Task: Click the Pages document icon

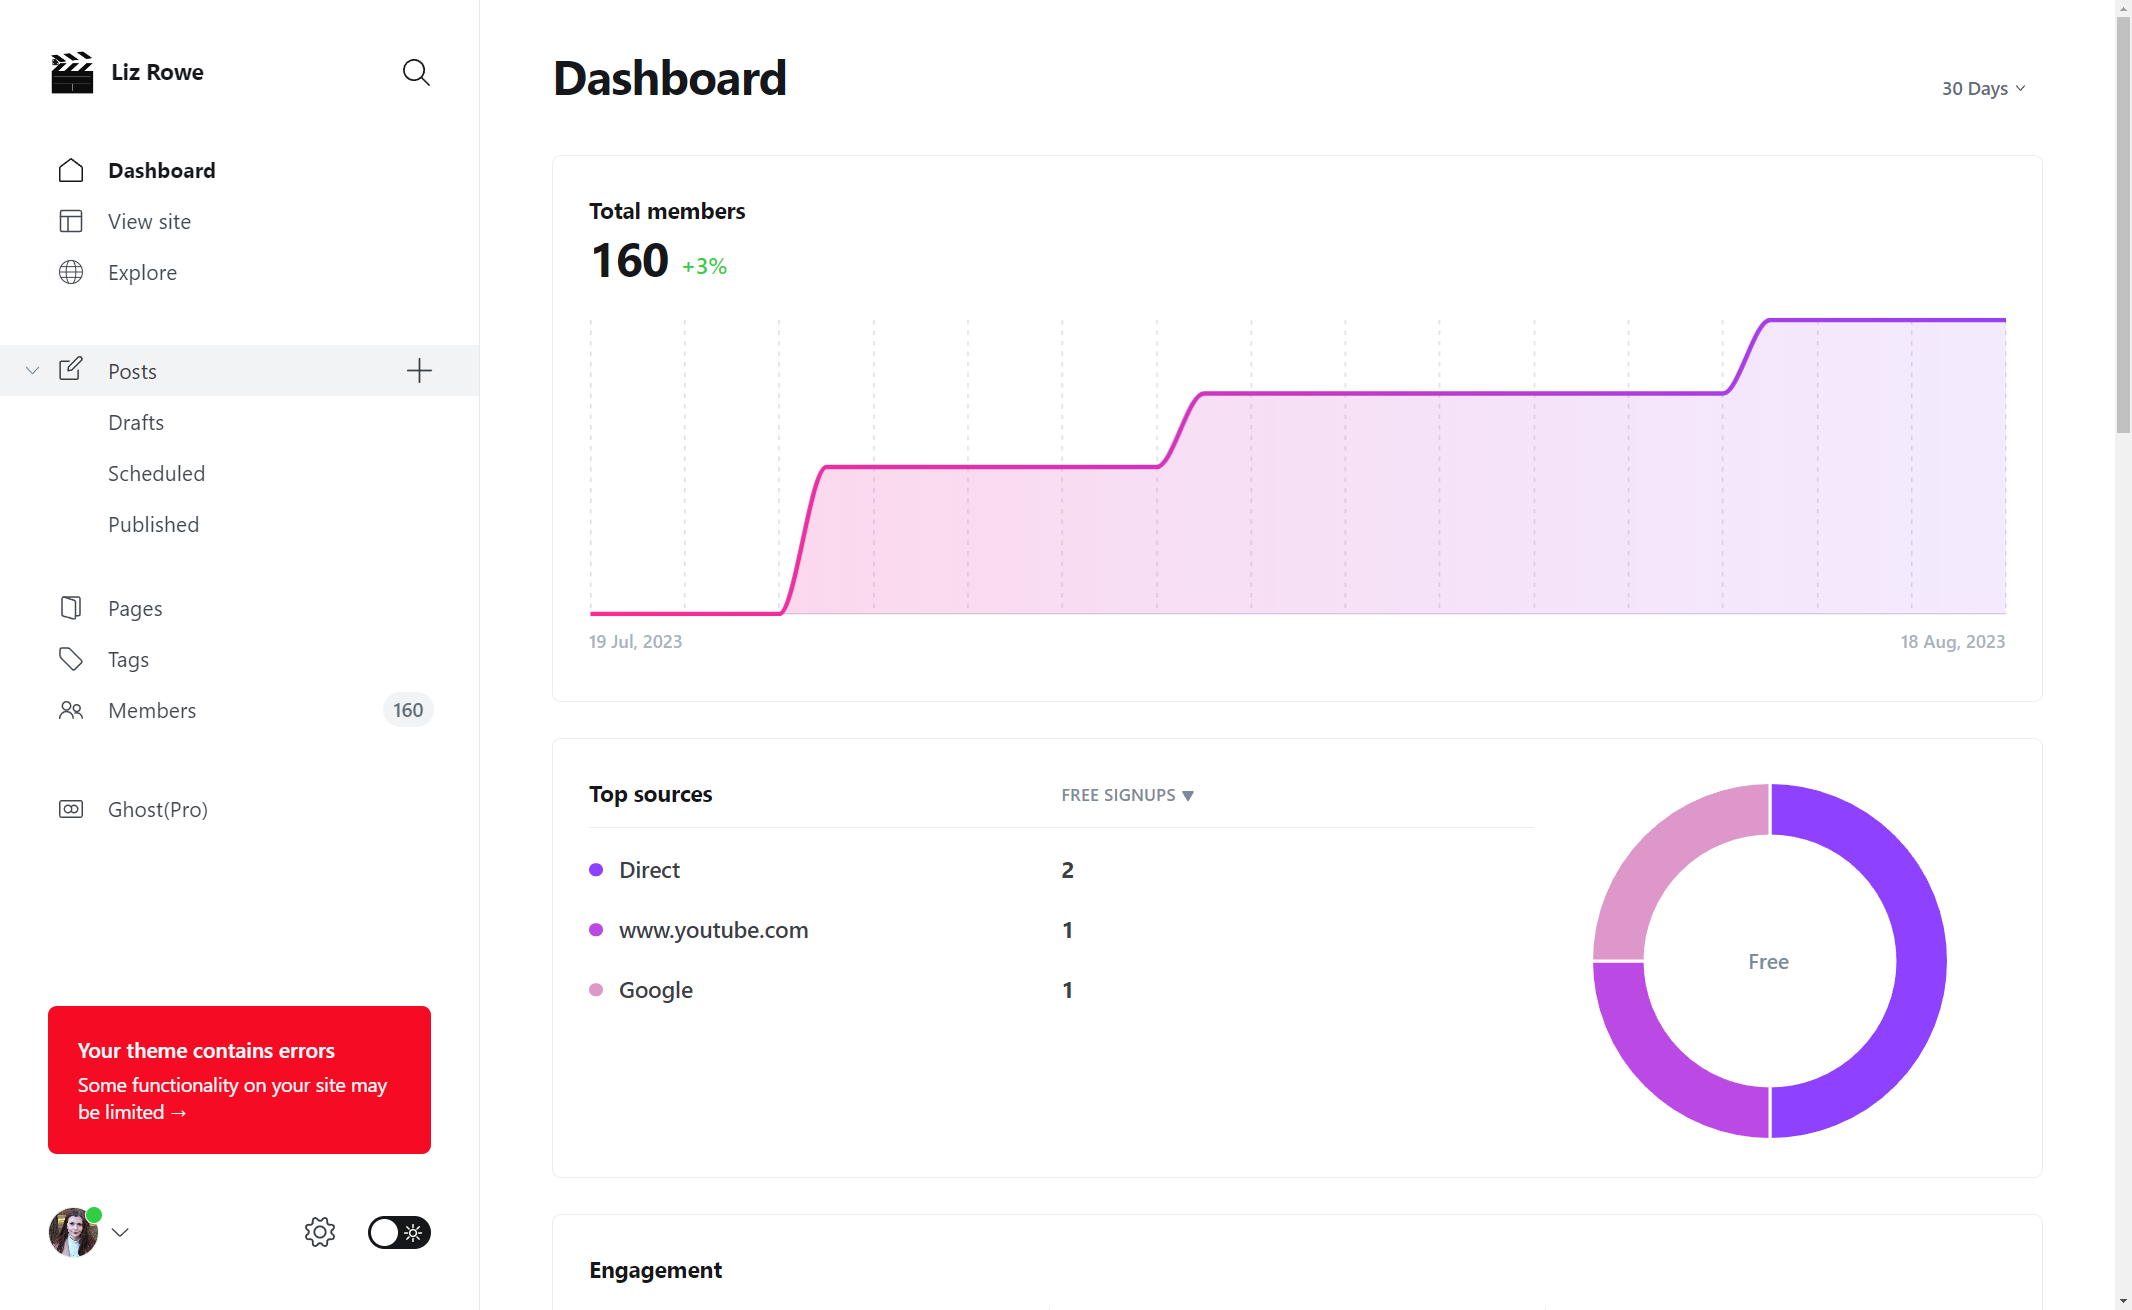Action: [x=71, y=608]
